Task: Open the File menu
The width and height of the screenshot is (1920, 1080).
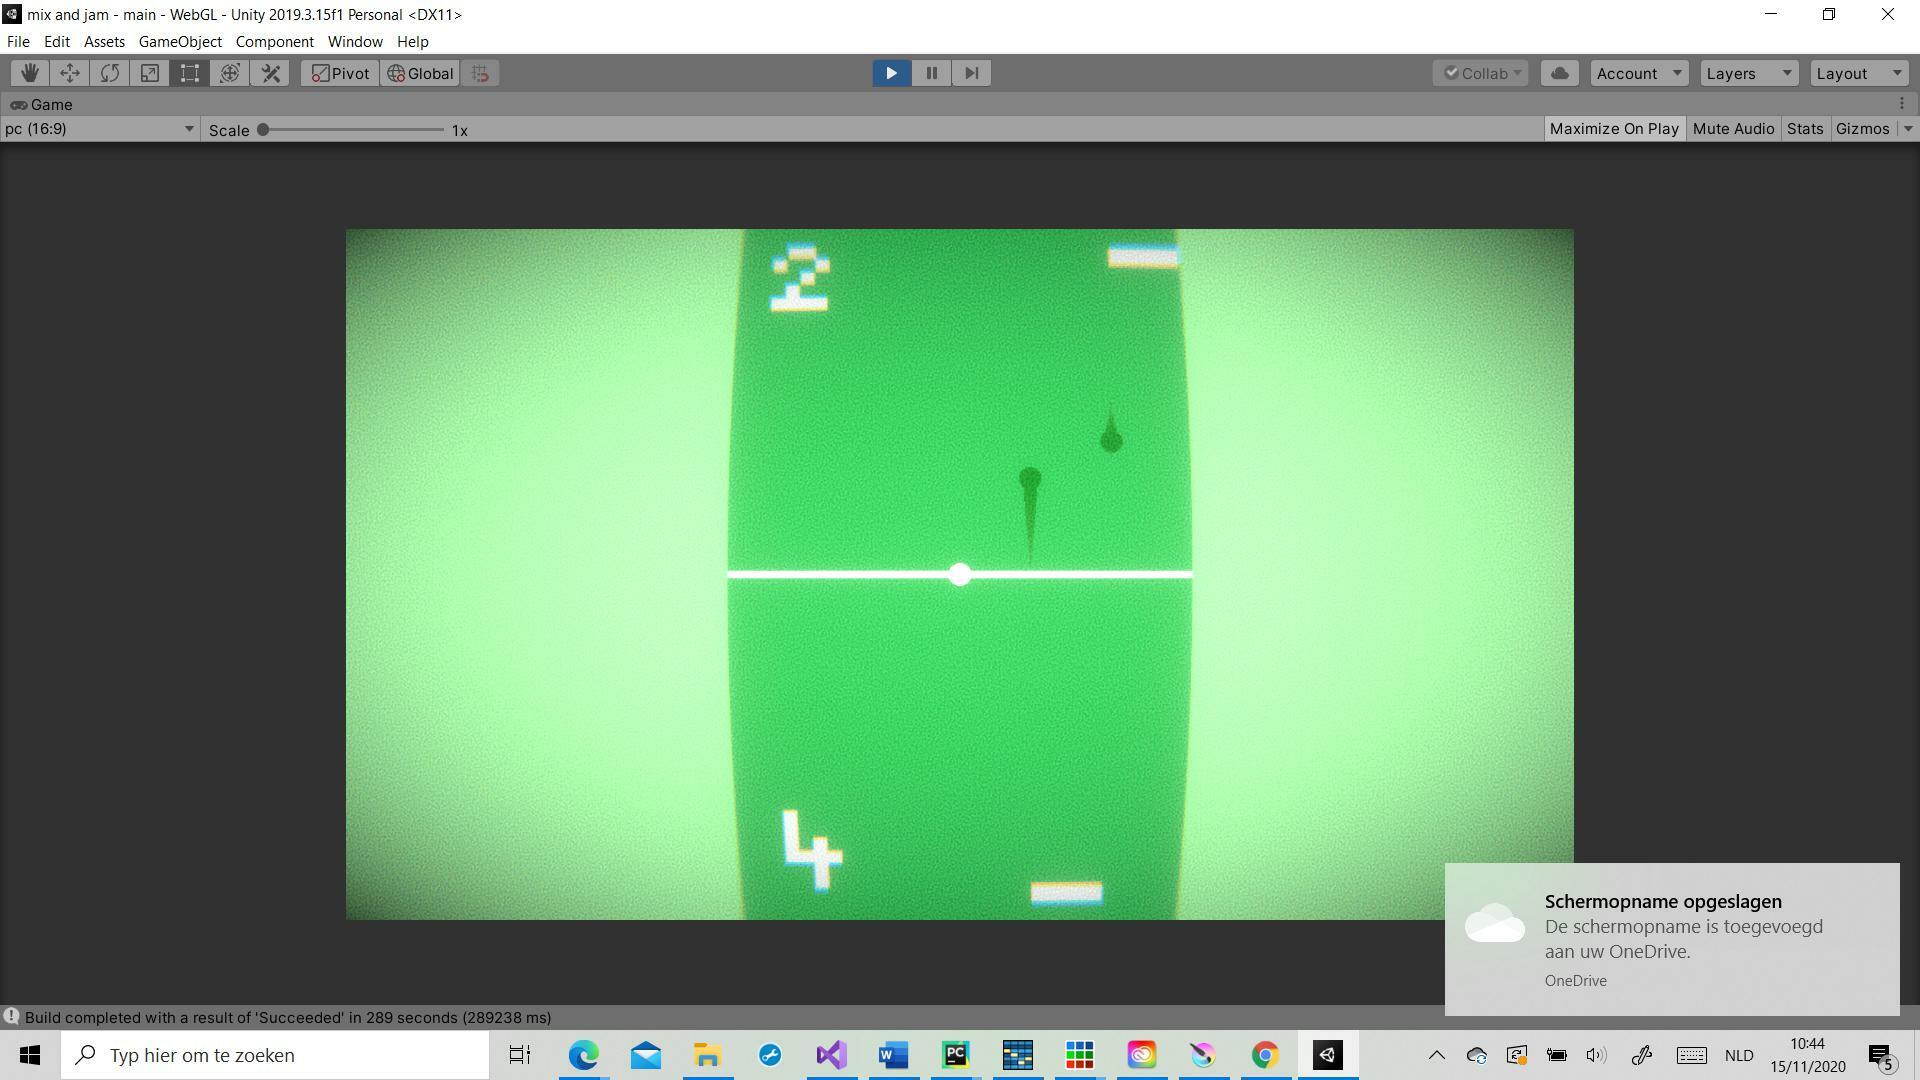Action: coord(18,42)
